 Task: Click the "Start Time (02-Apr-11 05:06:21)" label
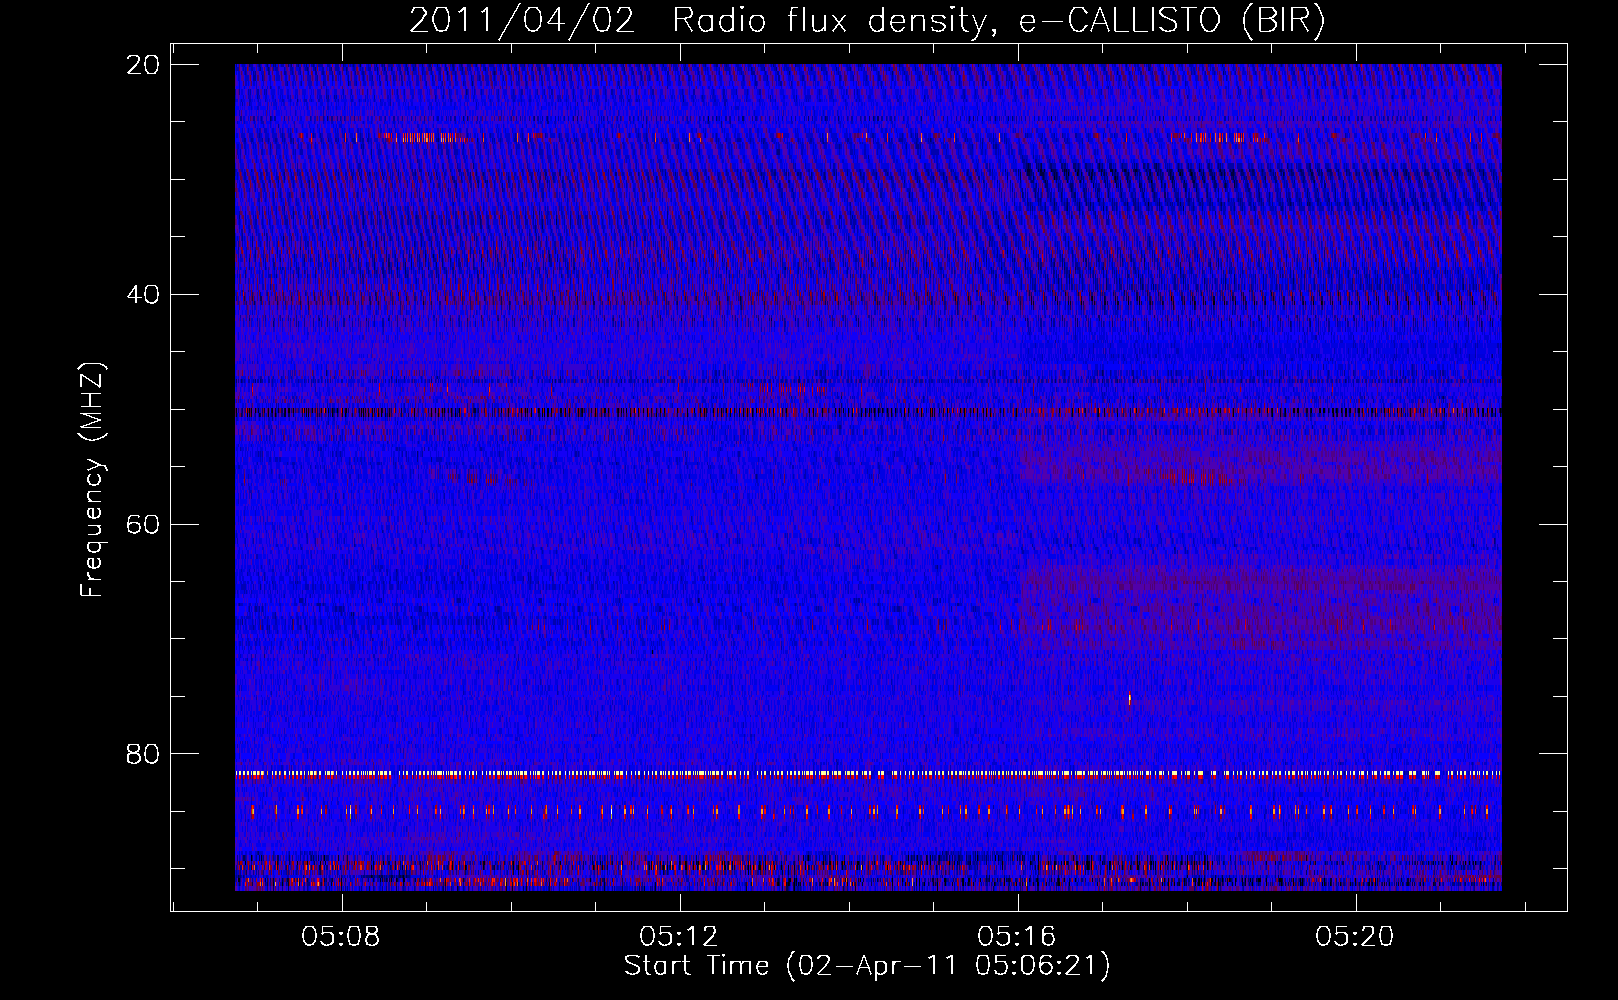click(867, 966)
